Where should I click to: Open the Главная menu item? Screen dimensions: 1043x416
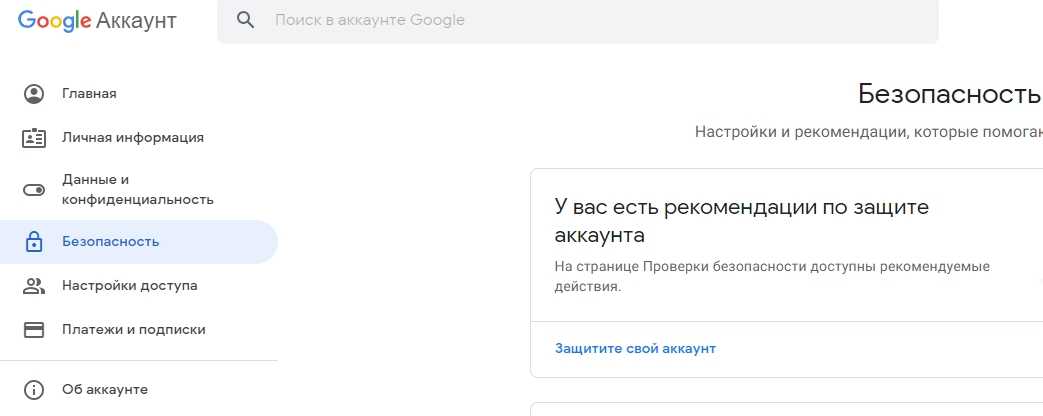89,94
